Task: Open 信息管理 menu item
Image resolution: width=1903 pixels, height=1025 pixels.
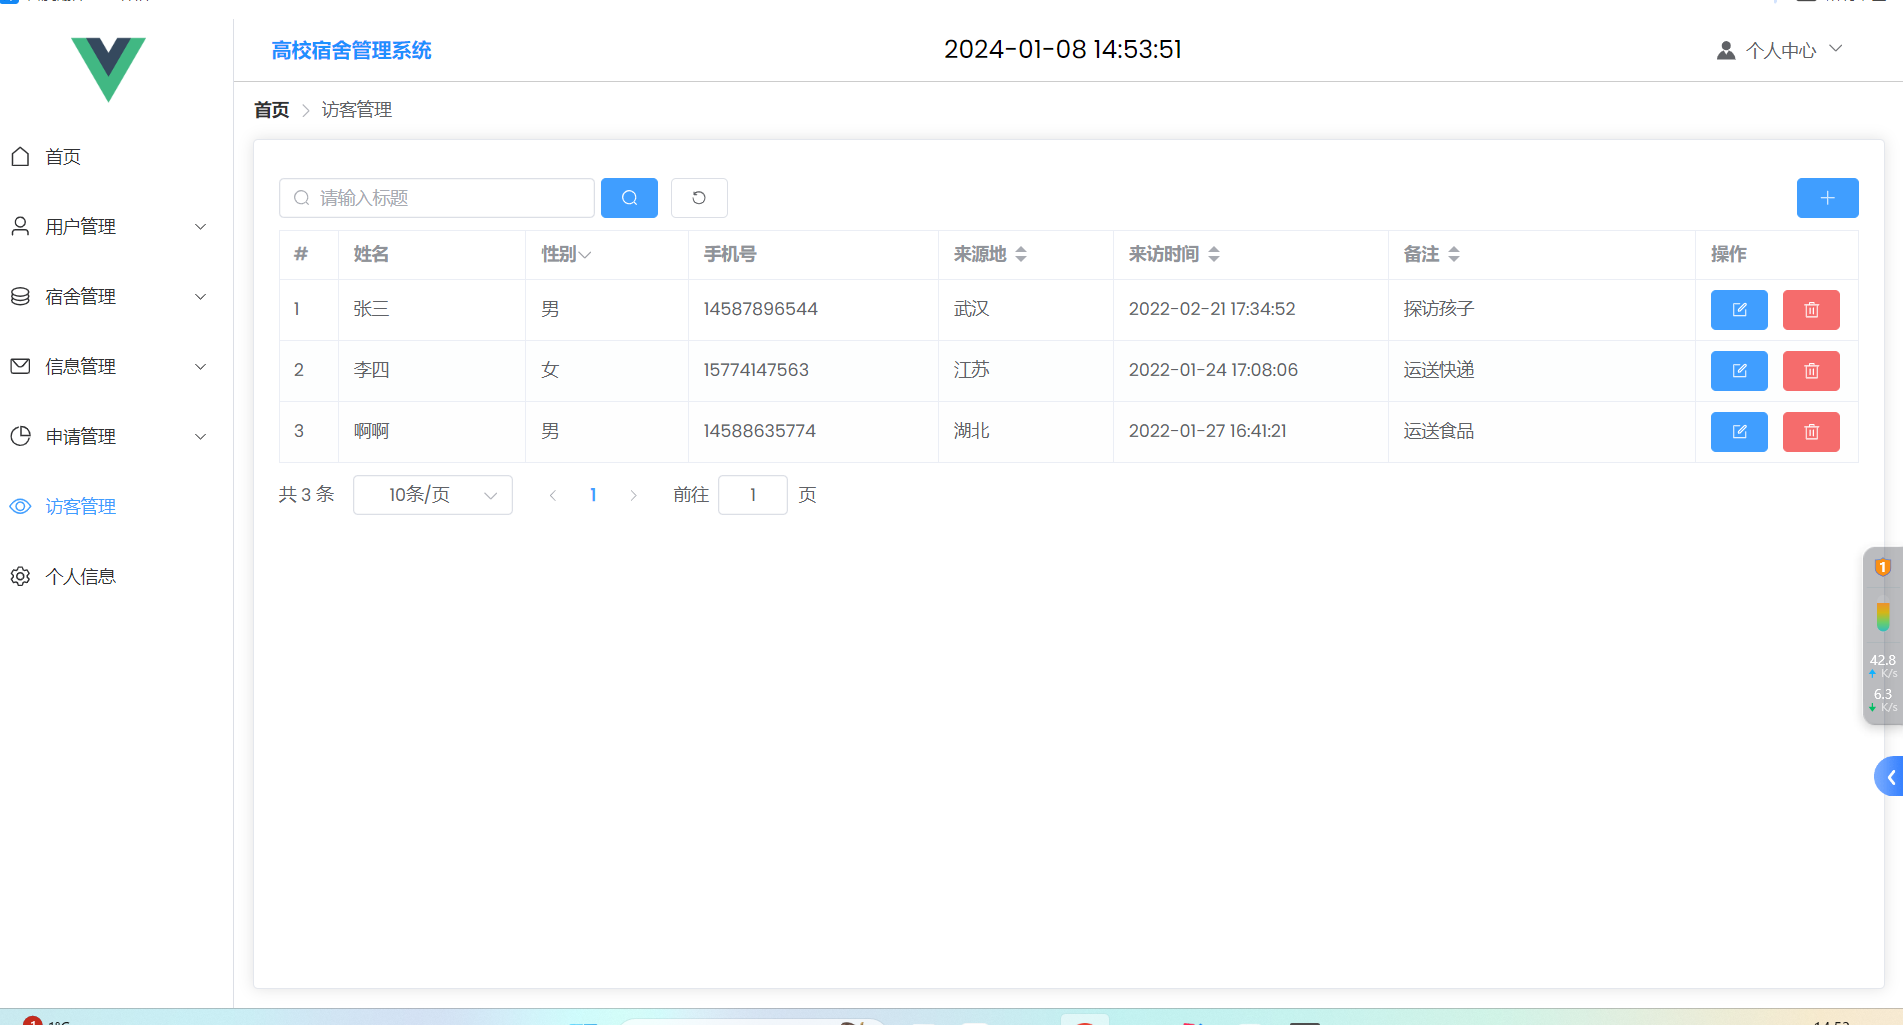Action: point(80,366)
